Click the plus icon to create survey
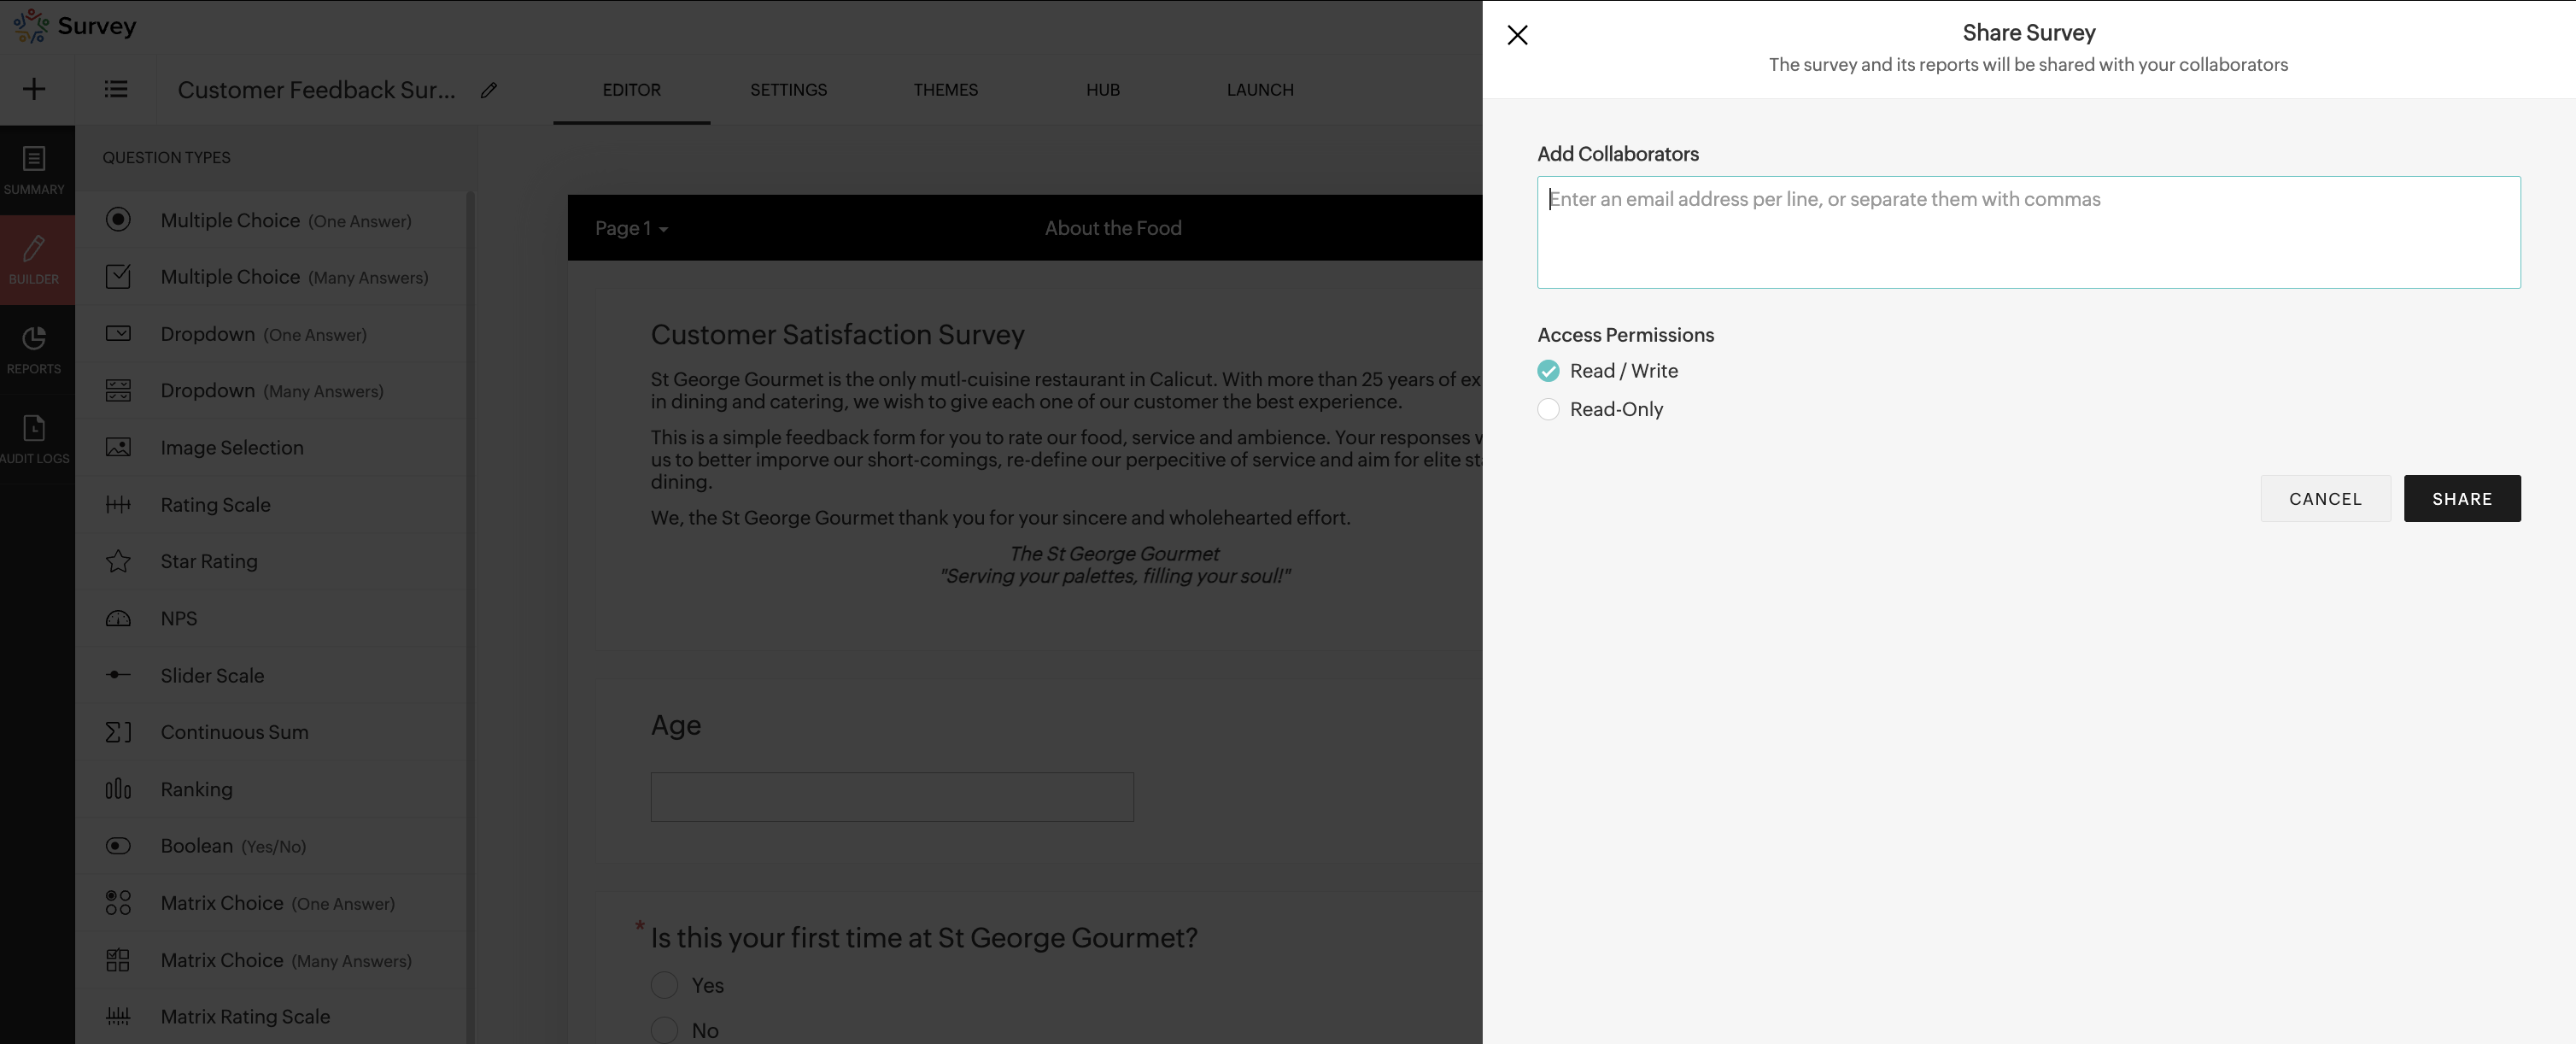Image resolution: width=2576 pixels, height=1044 pixels. (34, 89)
